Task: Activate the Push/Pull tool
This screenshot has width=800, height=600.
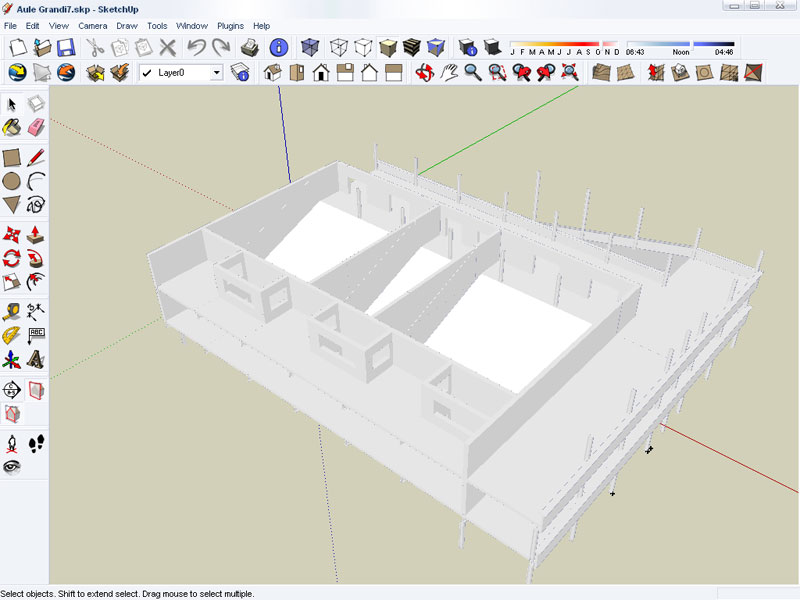Action: pyautogui.click(x=37, y=234)
